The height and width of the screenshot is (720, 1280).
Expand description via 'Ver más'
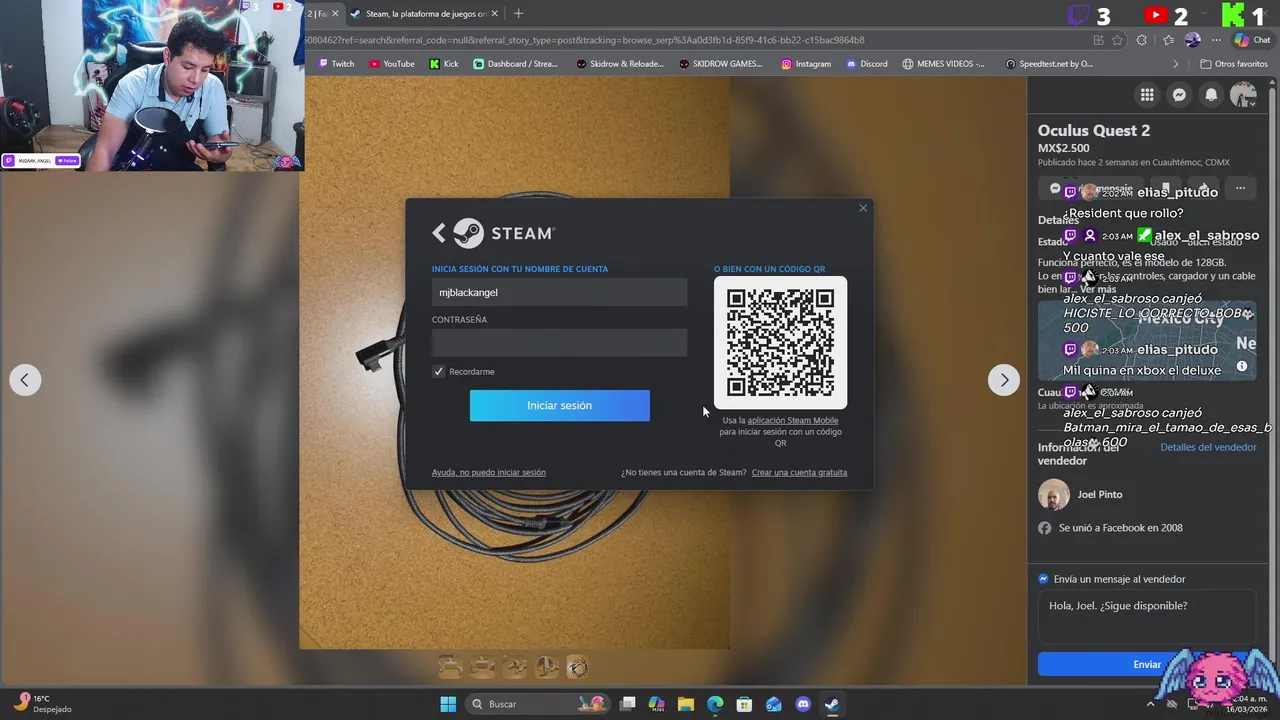point(1098,289)
